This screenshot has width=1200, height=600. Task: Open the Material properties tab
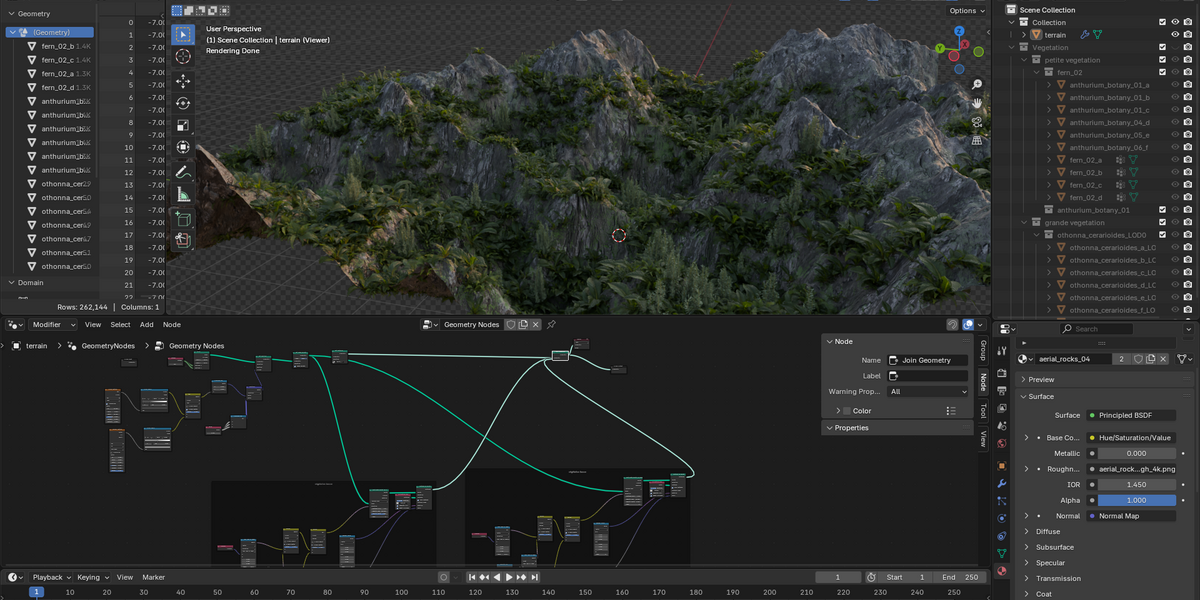[x=1001, y=571]
